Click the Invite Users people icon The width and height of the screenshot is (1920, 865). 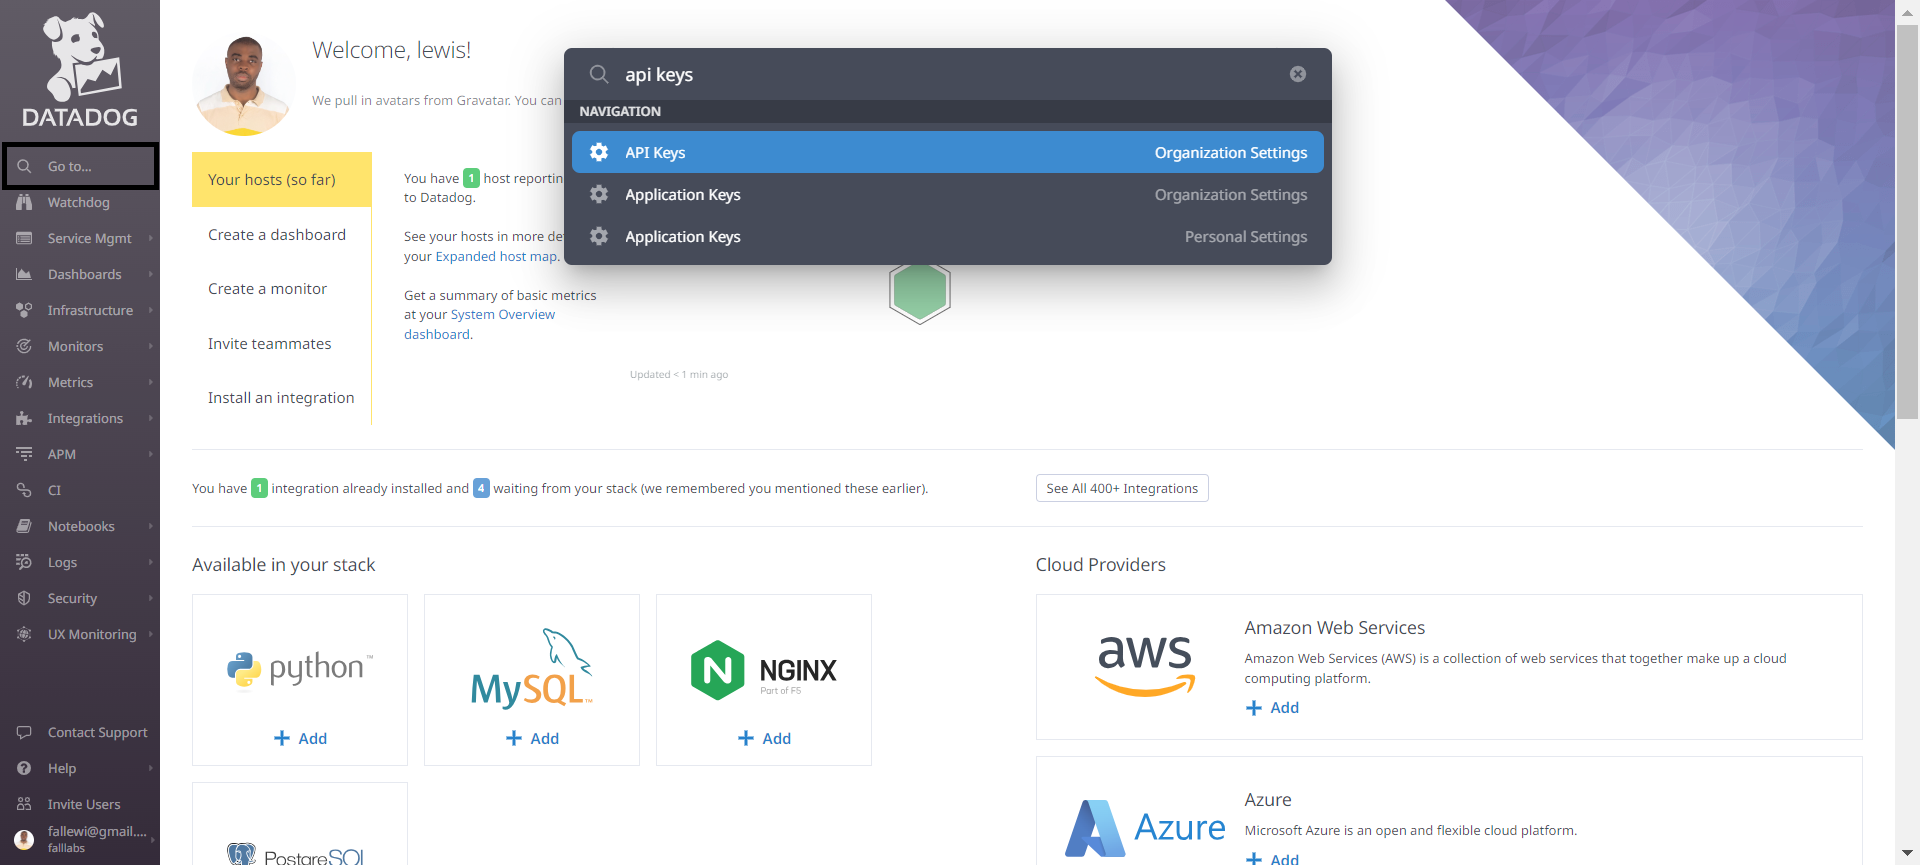(x=24, y=804)
